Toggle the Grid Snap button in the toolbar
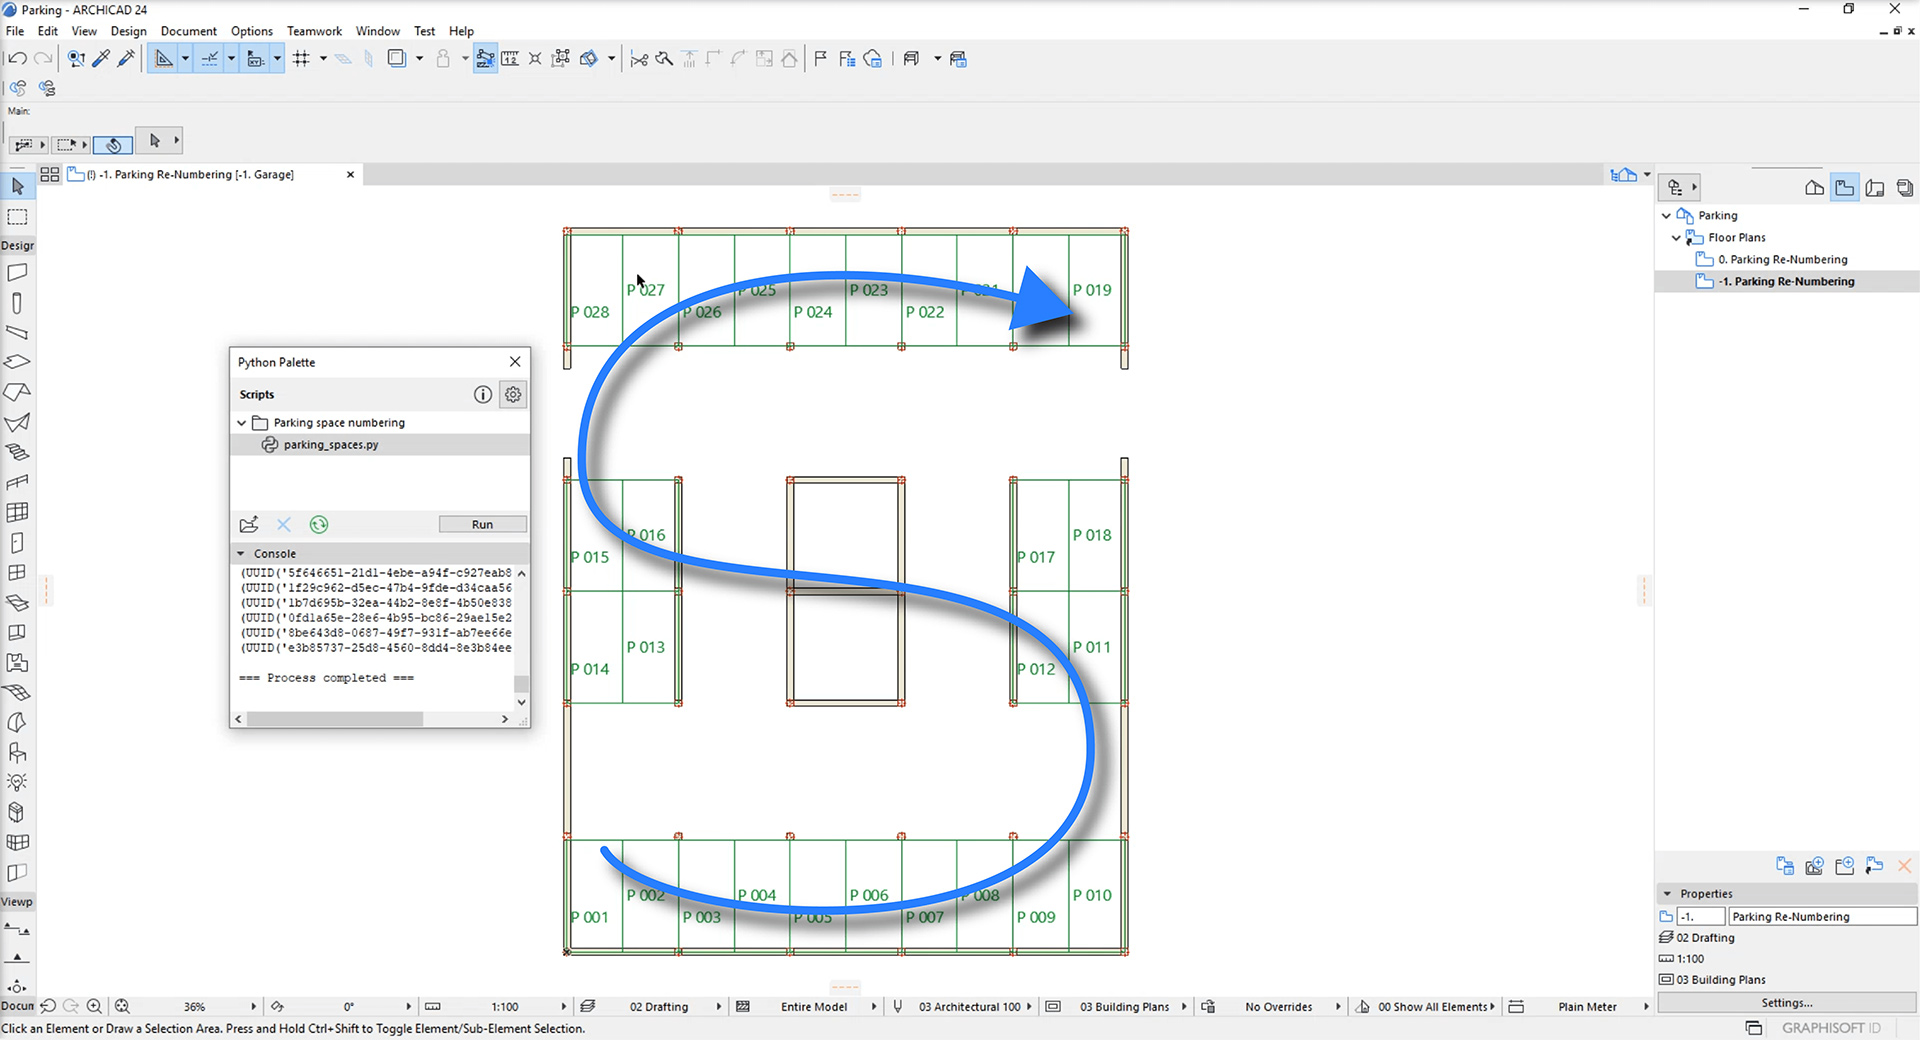The width and height of the screenshot is (1920, 1040). (303, 58)
